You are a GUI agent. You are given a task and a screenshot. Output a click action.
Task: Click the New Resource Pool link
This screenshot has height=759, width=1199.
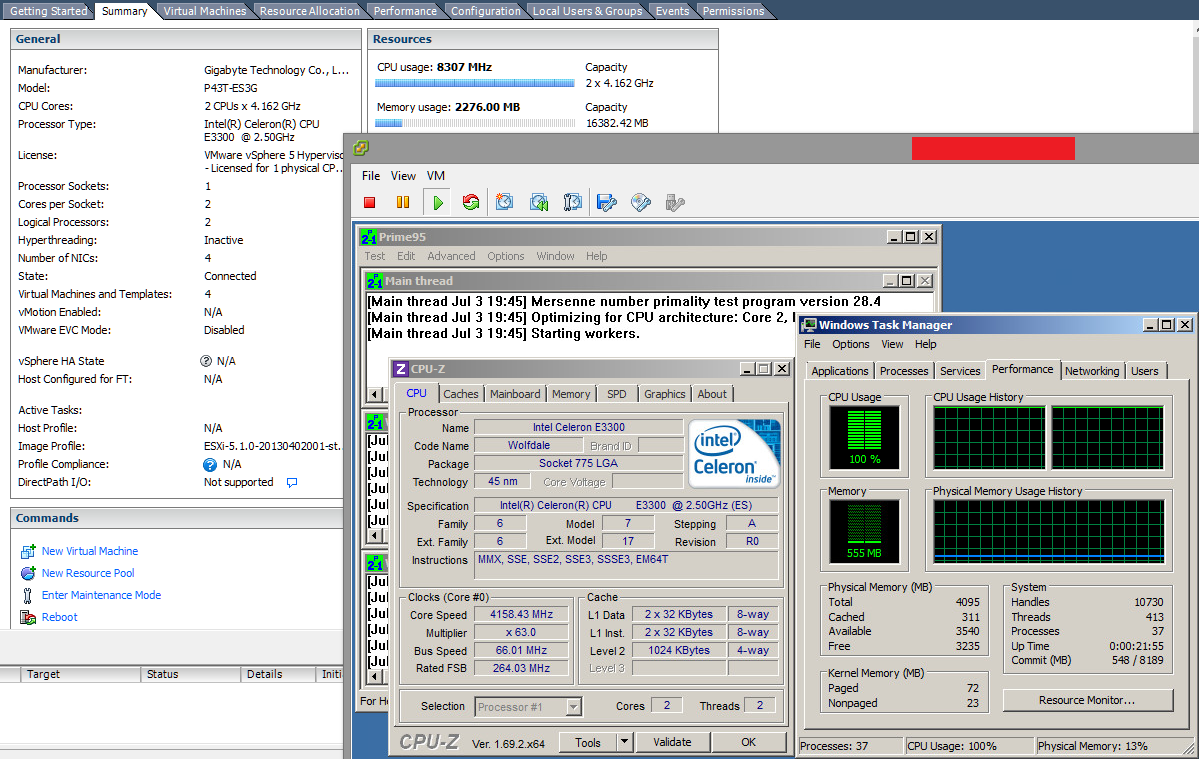tap(88, 573)
